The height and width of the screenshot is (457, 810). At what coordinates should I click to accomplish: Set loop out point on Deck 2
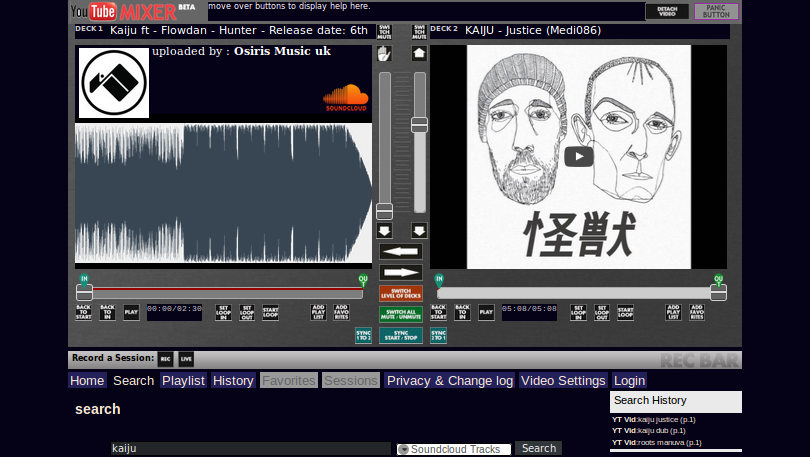click(602, 312)
